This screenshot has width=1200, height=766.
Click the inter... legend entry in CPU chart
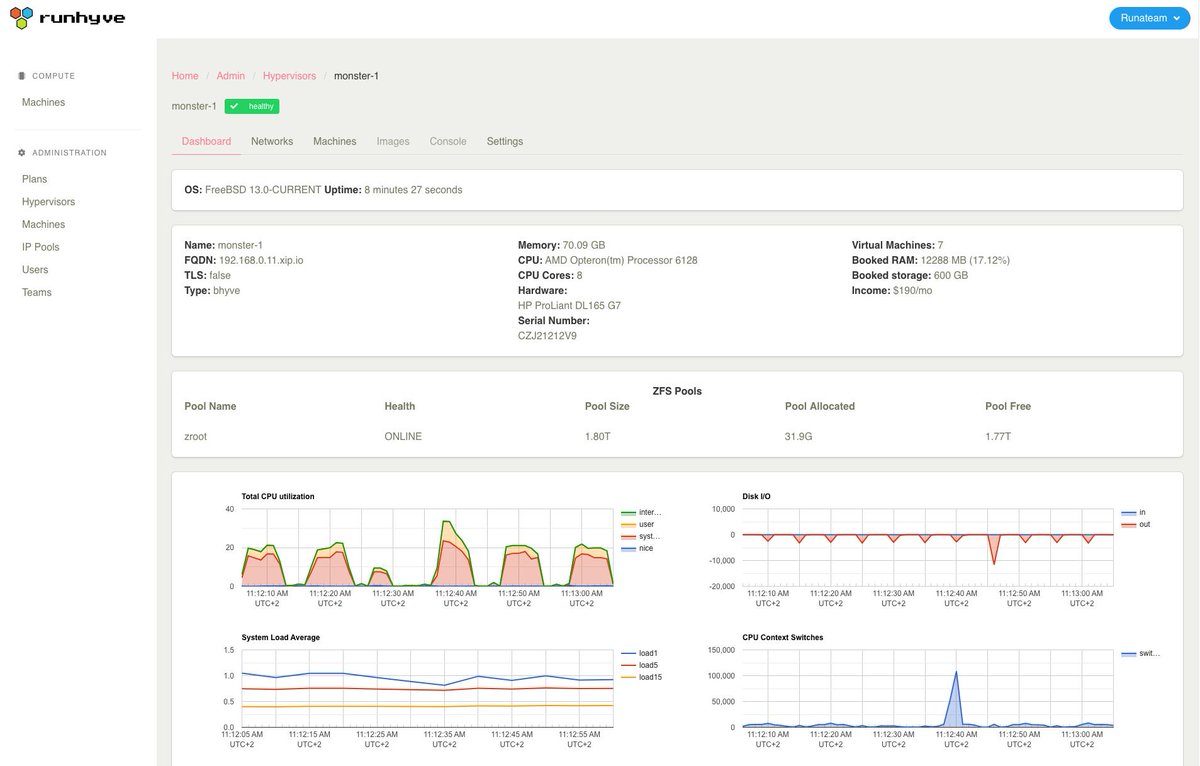click(x=641, y=513)
